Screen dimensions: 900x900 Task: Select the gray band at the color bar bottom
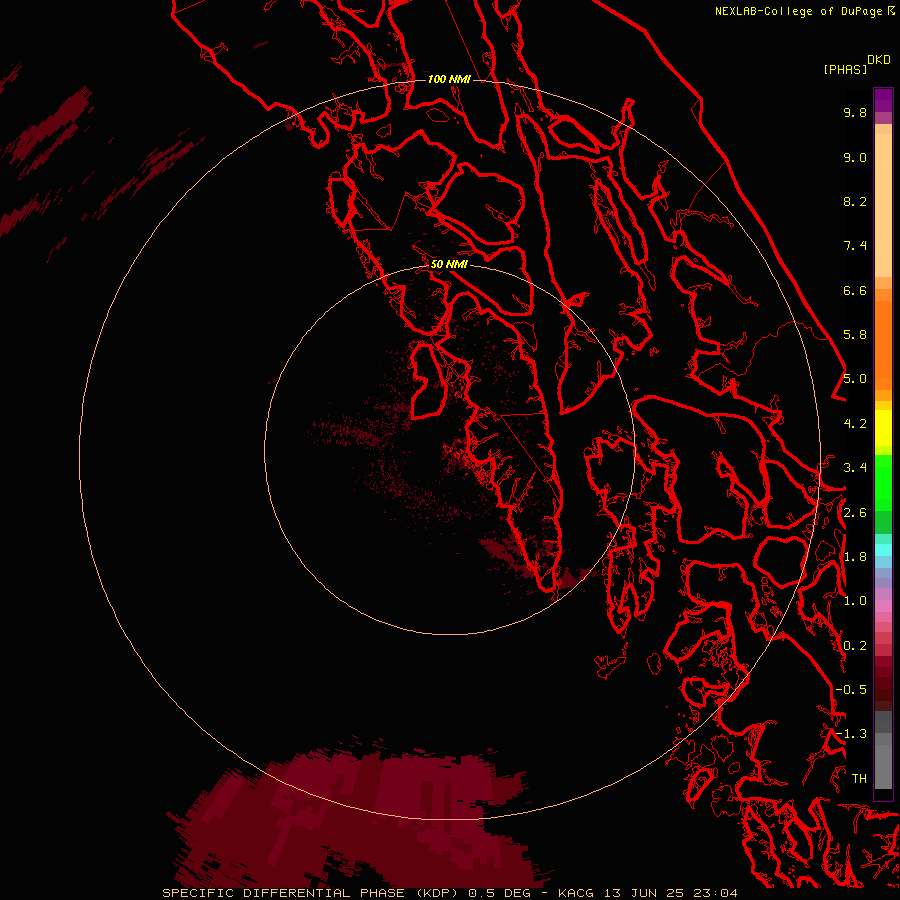click(x=883, y=766)
